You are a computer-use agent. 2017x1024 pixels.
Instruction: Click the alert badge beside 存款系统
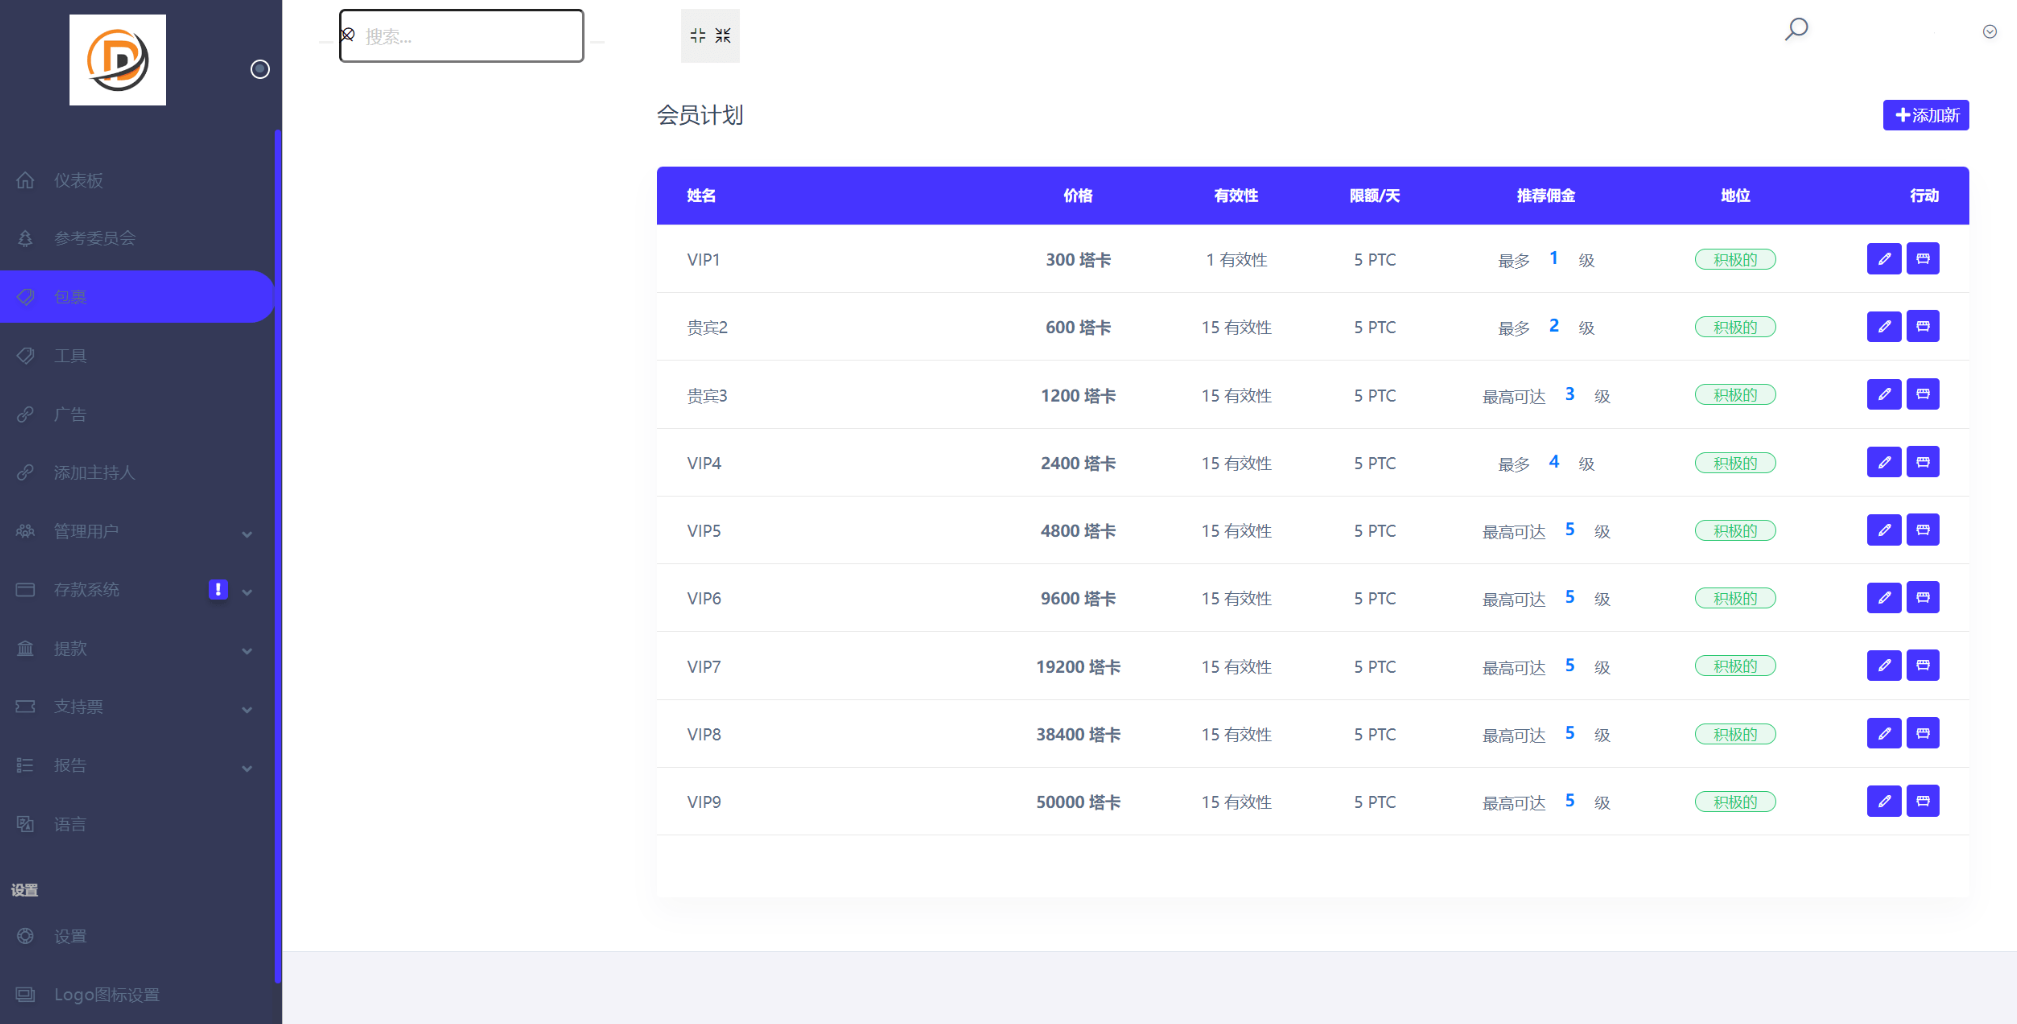(218, 590)
